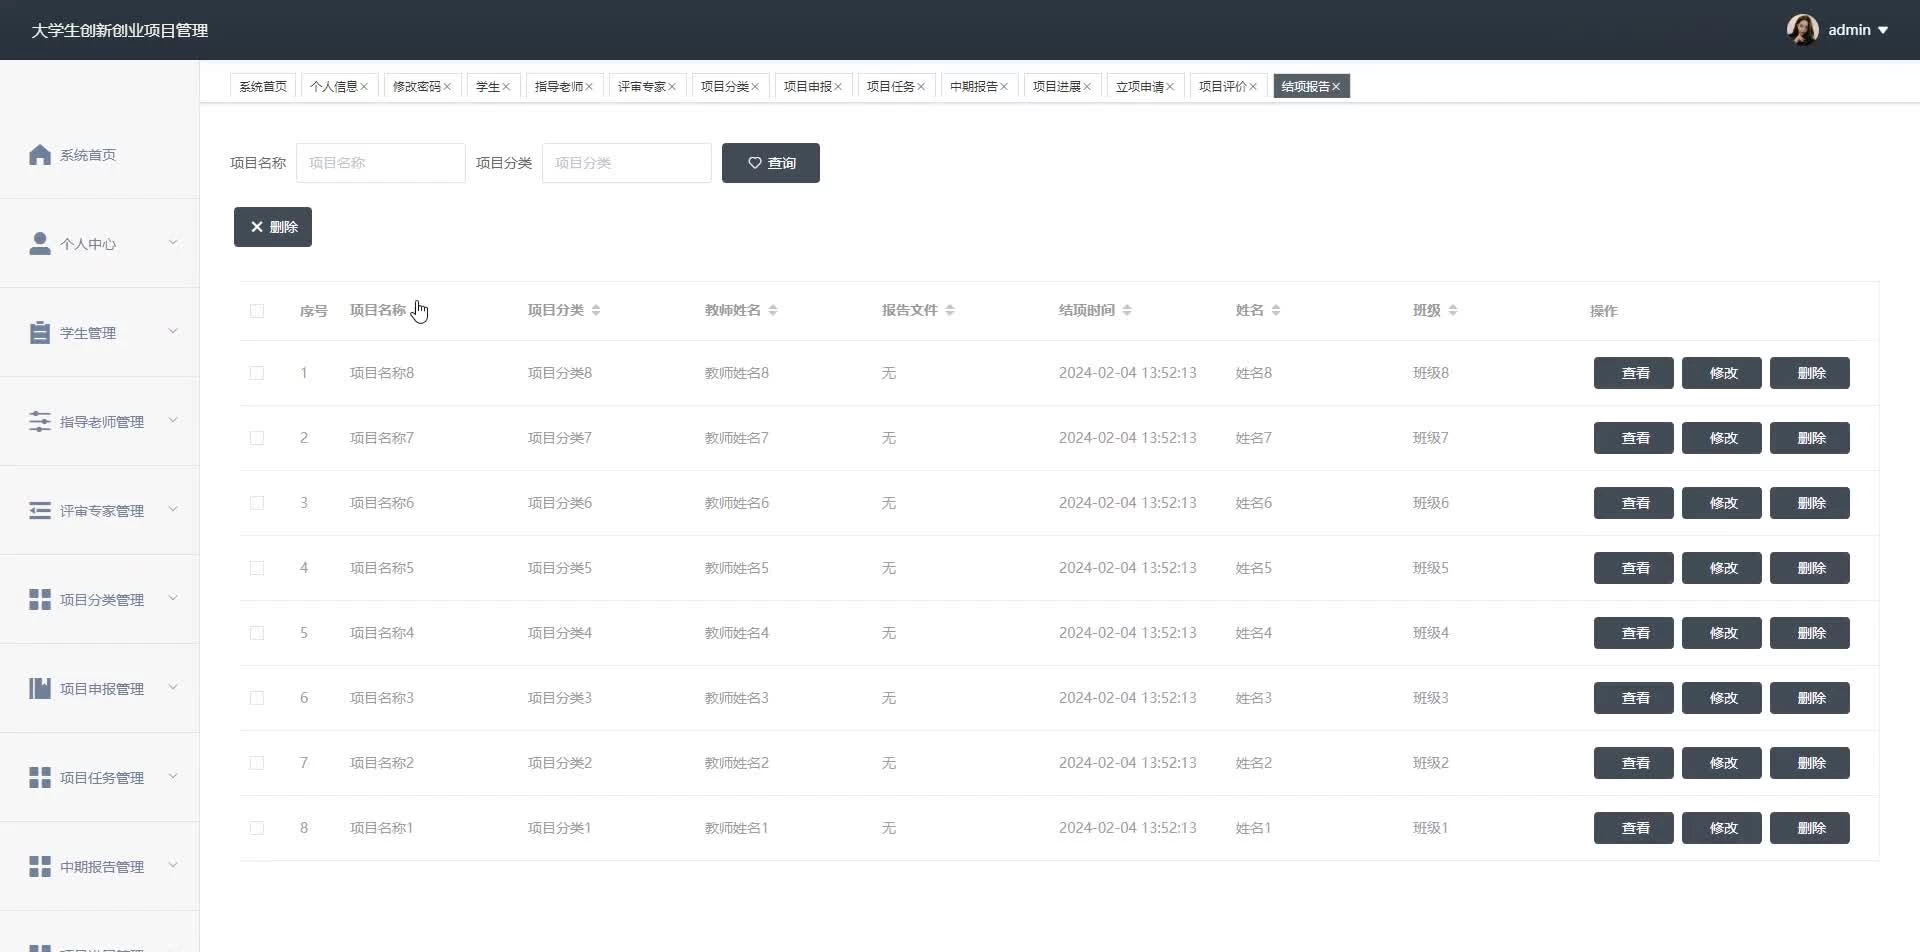Switch to the 中期报告 tab
This screenshot has height=952, width=1920.
pyautogui.click(x=973, y=87)
